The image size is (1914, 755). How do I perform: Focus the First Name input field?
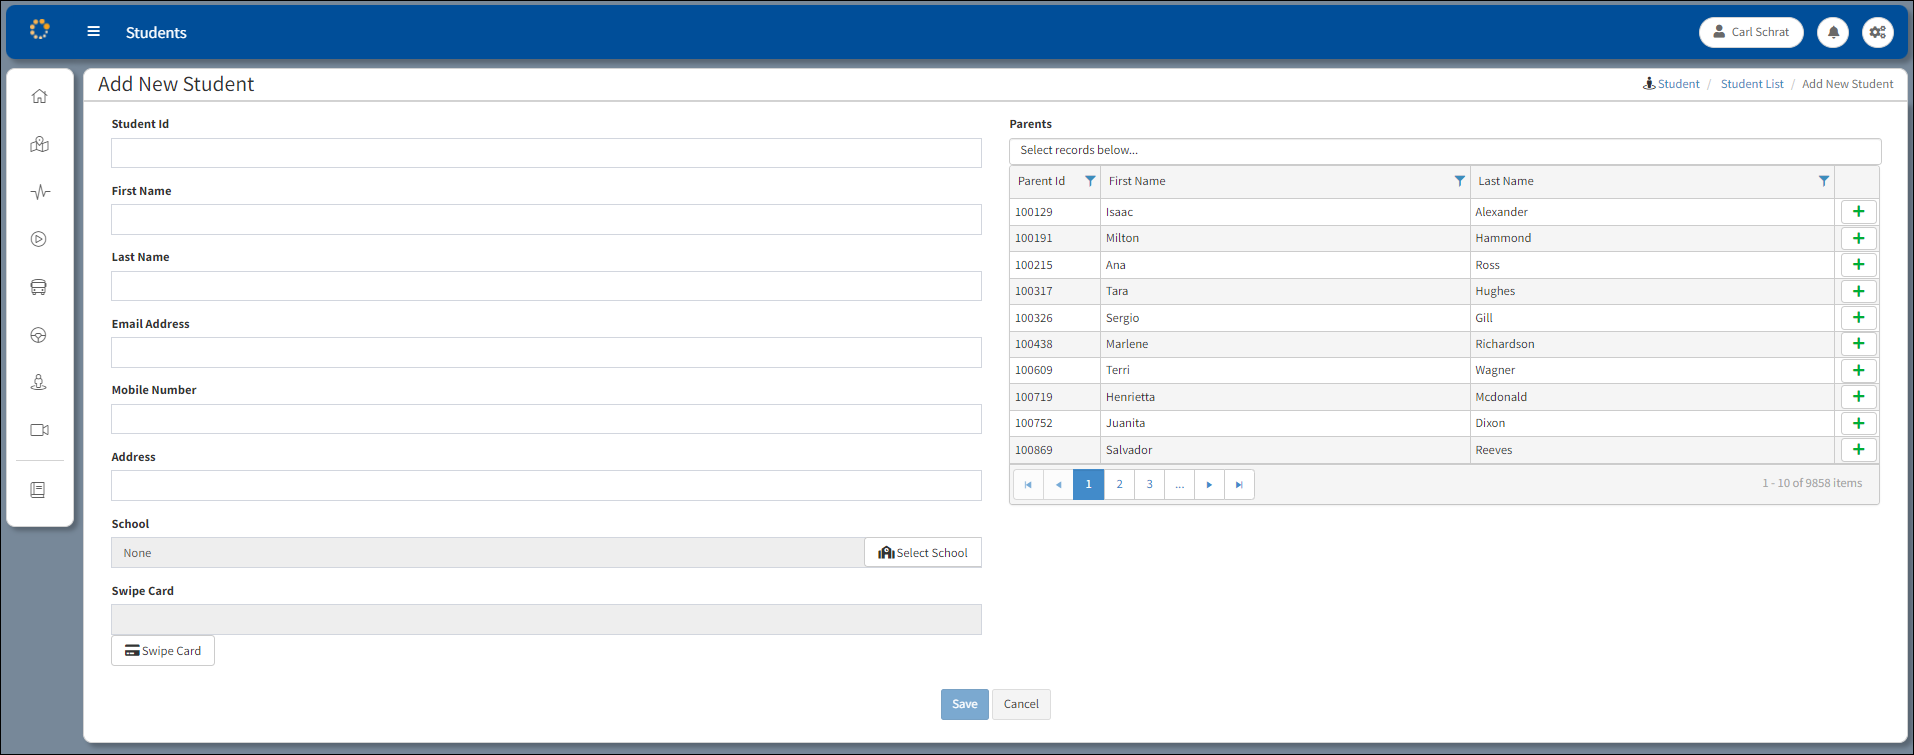[x=546, y=220]
